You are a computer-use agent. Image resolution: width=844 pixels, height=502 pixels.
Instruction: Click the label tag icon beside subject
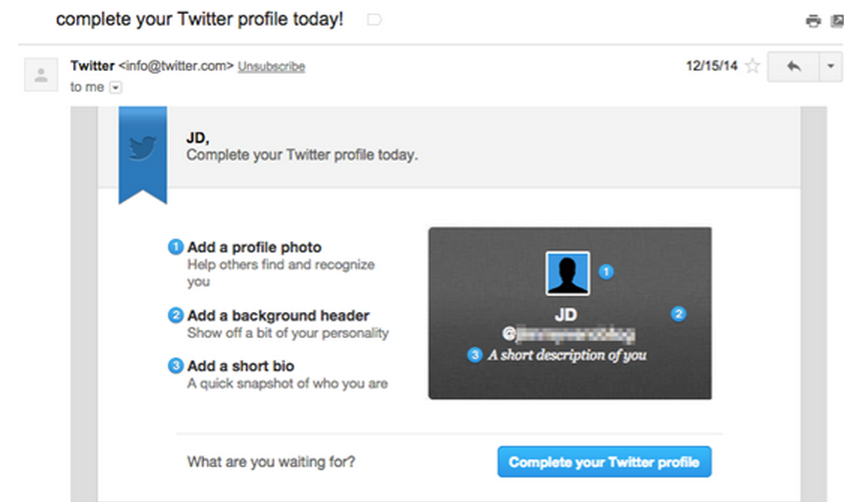pos(374,20)
